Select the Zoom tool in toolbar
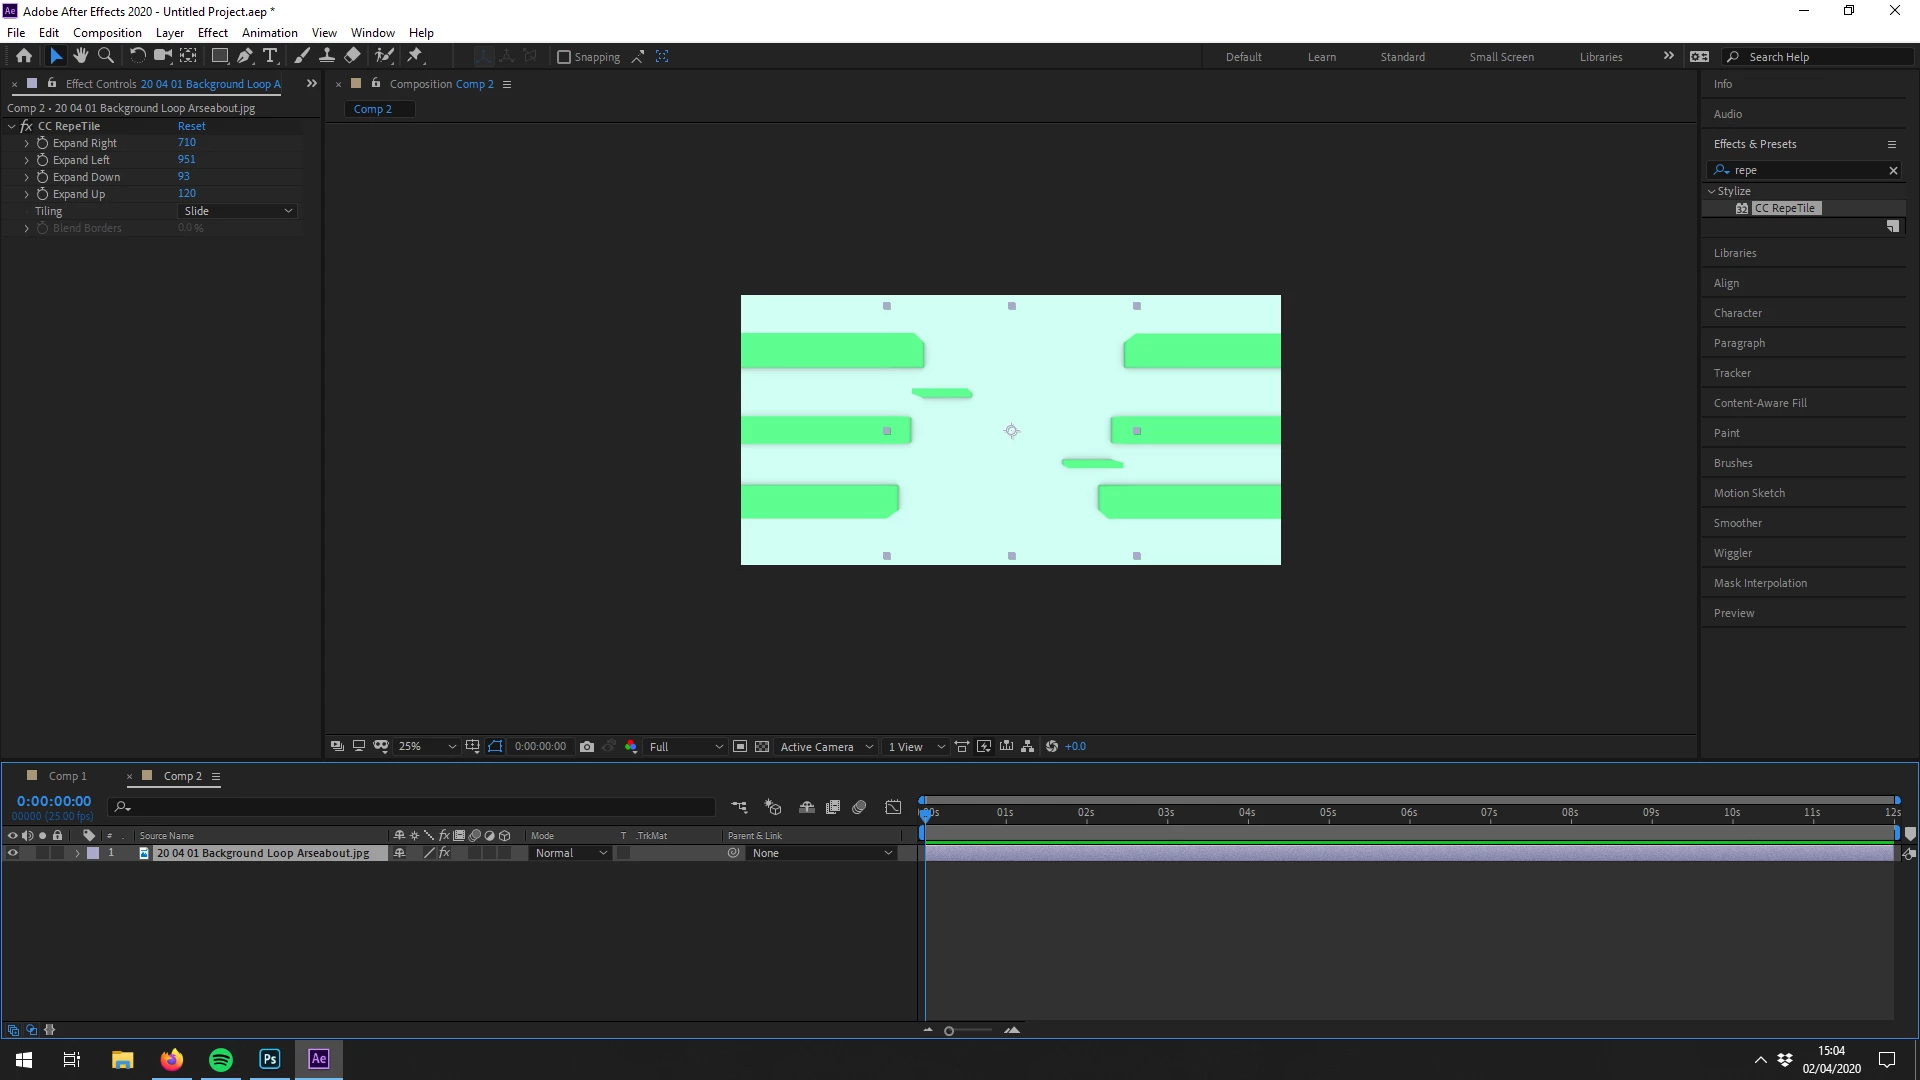1920x1080 pixels. 106,56
